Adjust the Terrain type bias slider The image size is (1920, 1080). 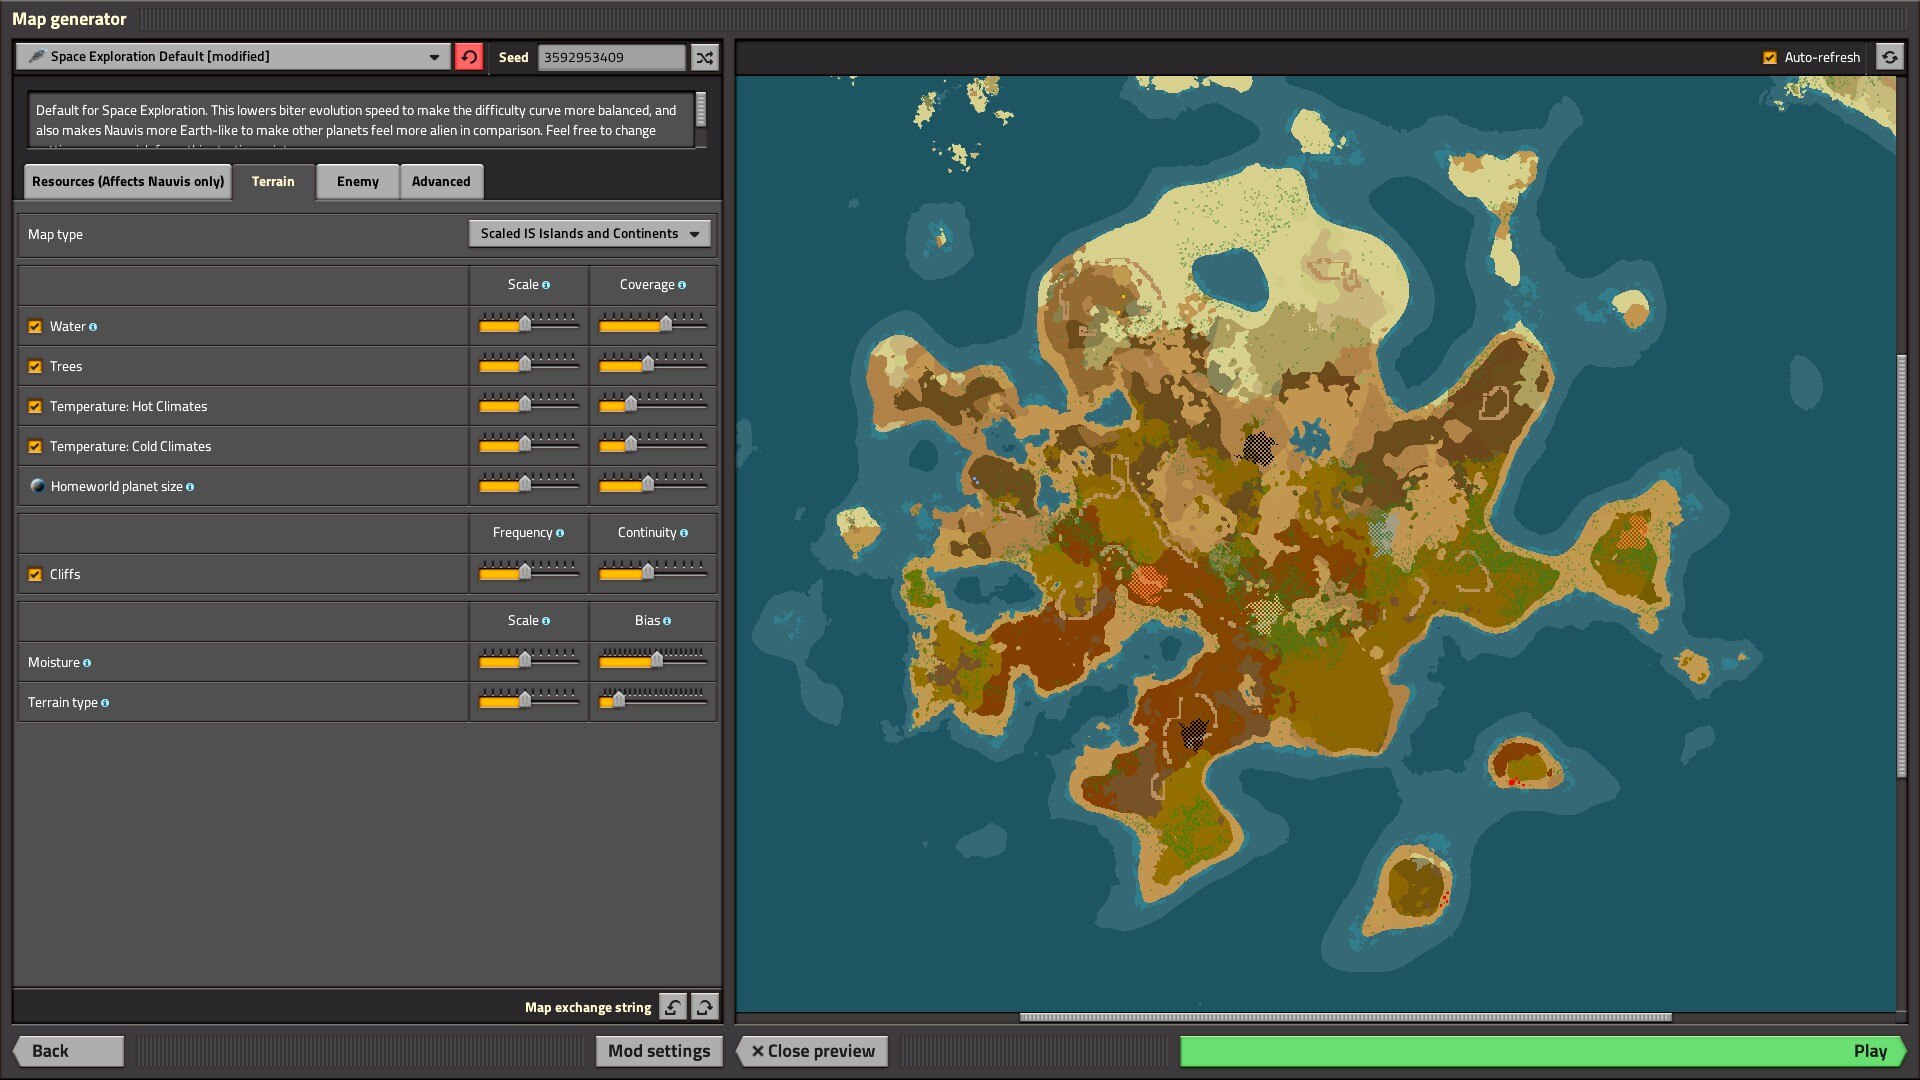(x=652, y=700)
